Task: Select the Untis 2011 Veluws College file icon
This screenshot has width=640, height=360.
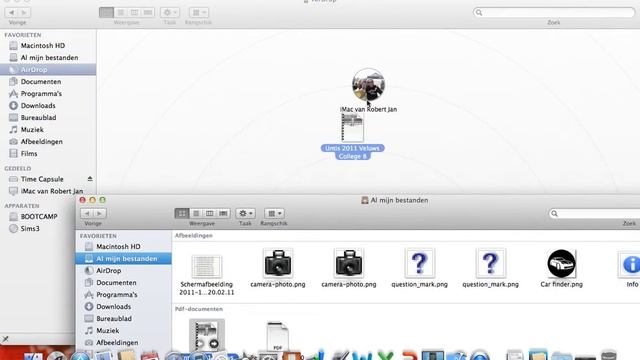Action: 352,127
